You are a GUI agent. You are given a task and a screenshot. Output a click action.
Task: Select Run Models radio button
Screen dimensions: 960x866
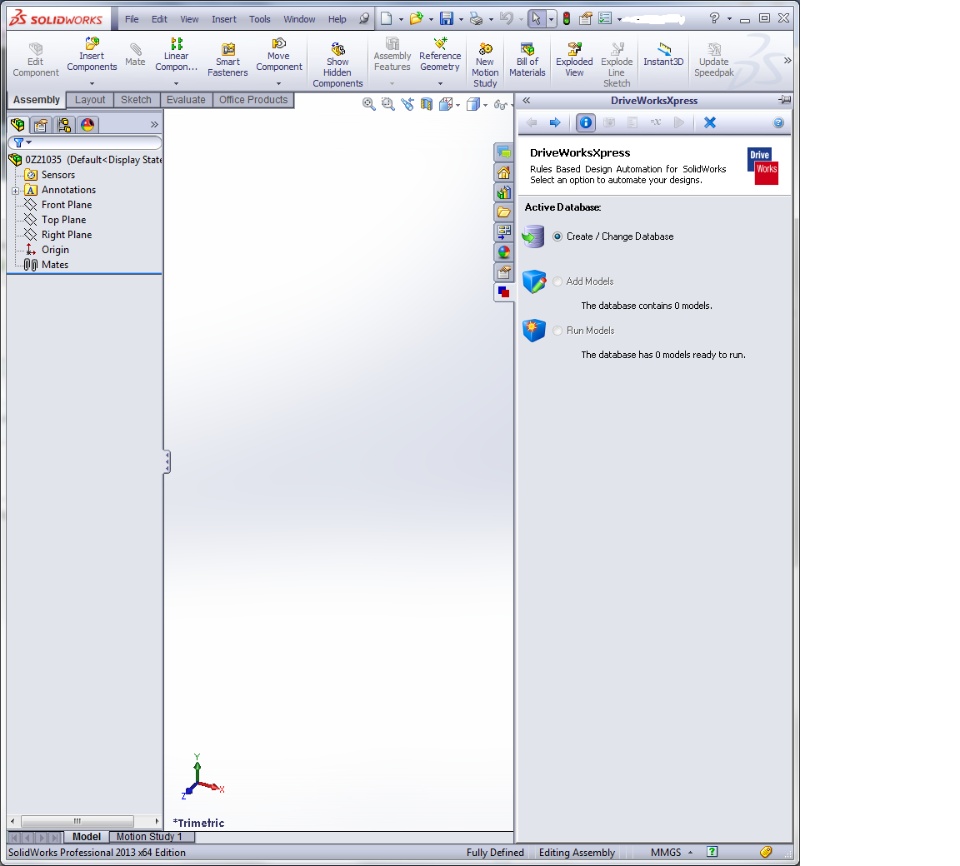(x=557, y=331)
